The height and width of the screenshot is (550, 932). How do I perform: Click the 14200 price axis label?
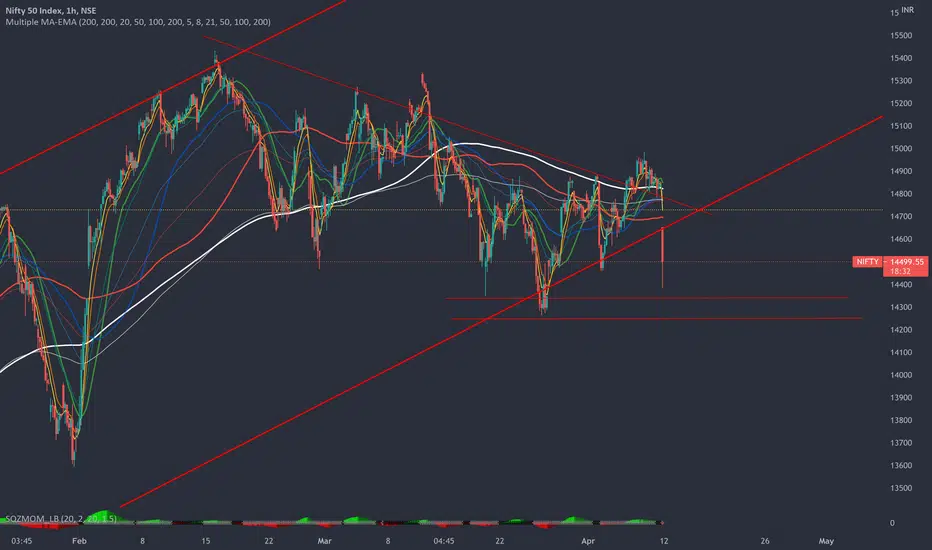(x=901, y=330)
